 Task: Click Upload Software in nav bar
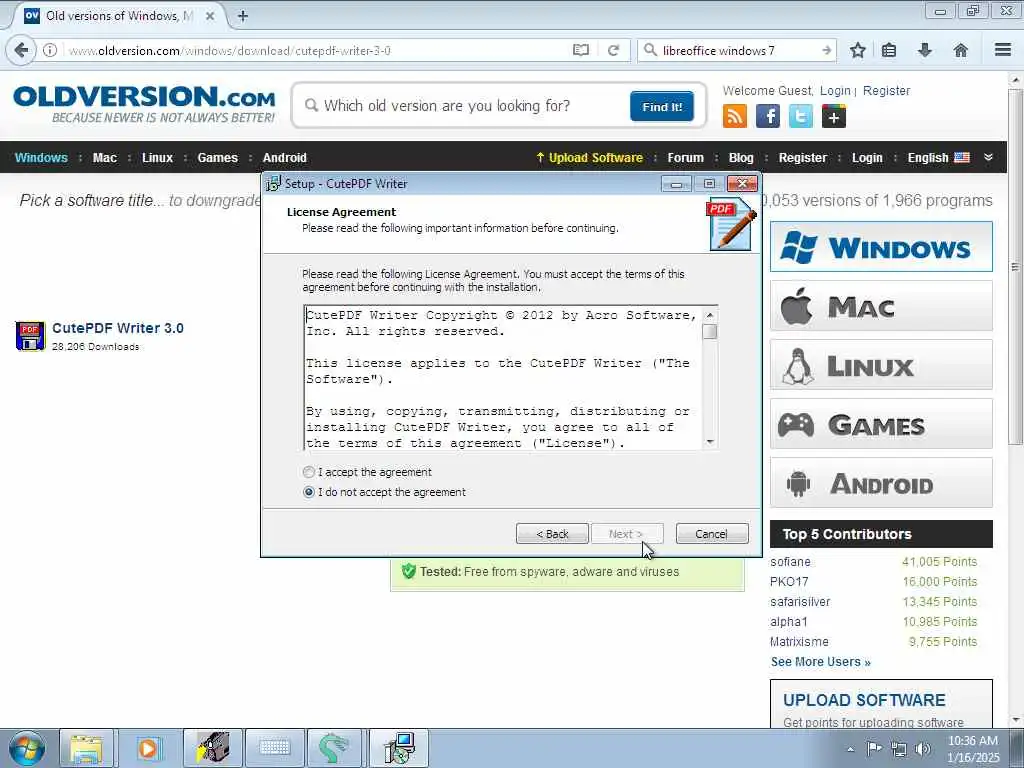pyautogui.click(x=589, y=157)
